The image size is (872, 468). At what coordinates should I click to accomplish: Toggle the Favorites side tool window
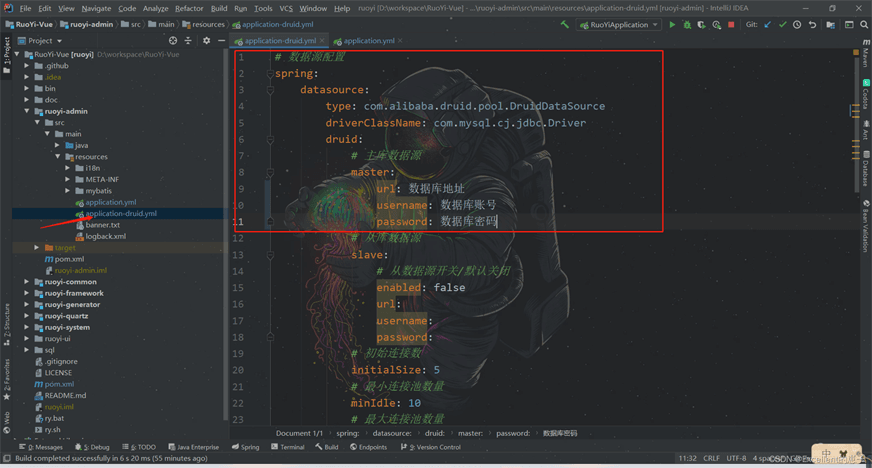point(7,380)
